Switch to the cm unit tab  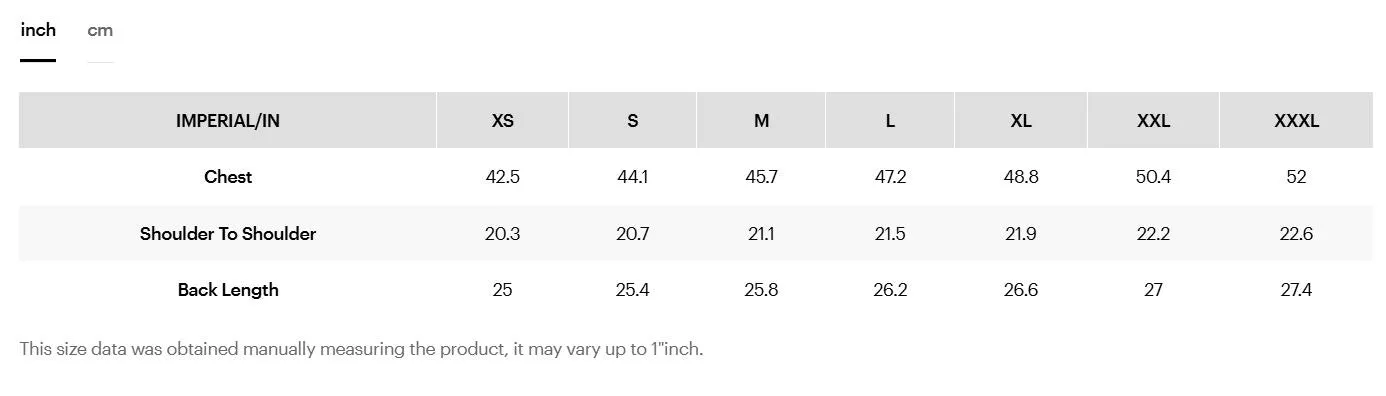100,30
